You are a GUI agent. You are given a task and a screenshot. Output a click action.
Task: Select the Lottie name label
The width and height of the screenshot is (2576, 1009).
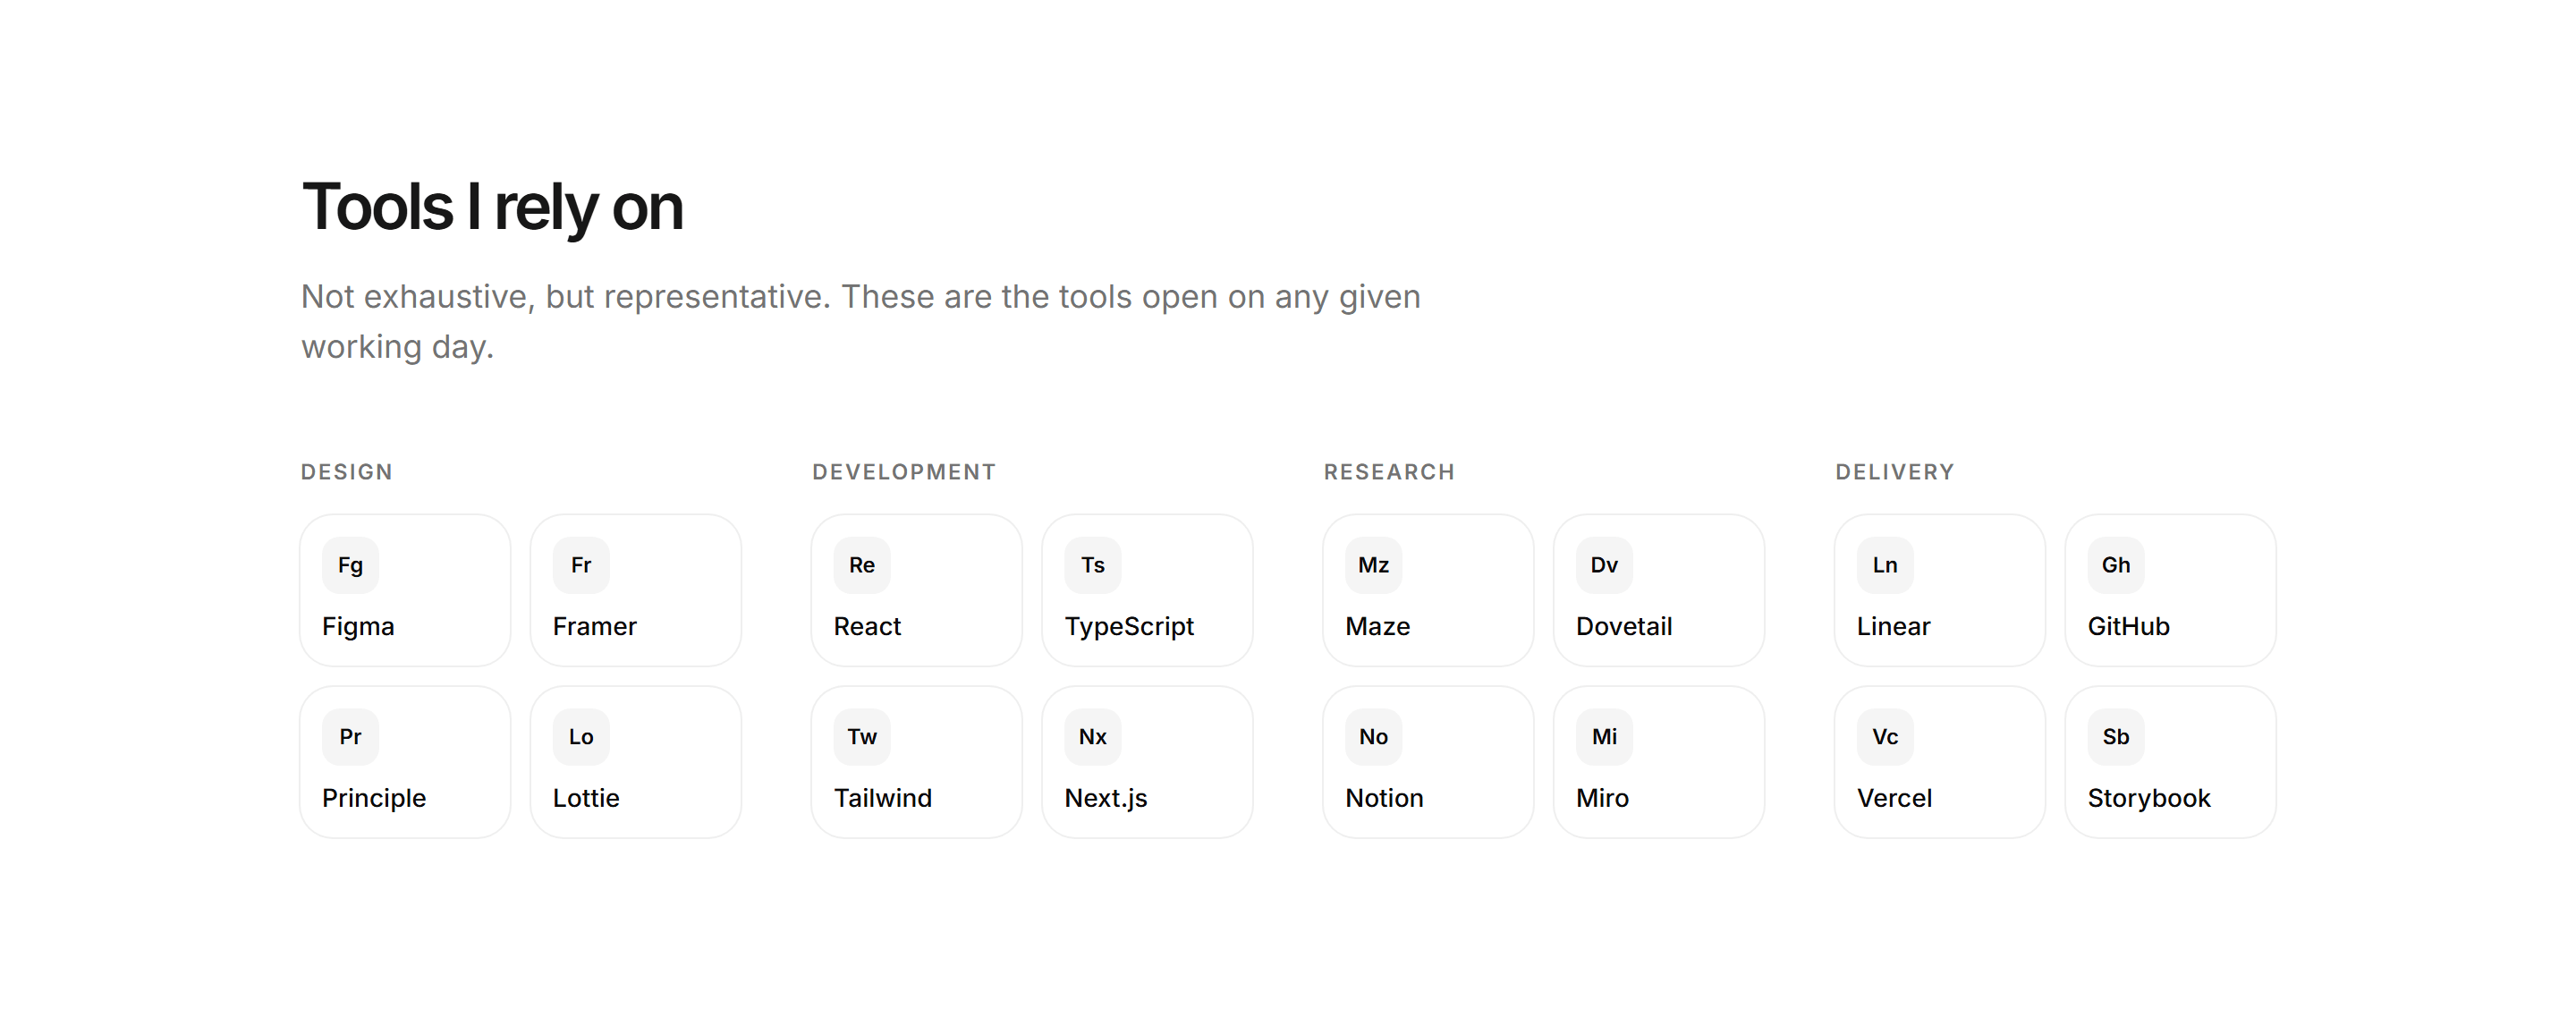coord(586,799)
